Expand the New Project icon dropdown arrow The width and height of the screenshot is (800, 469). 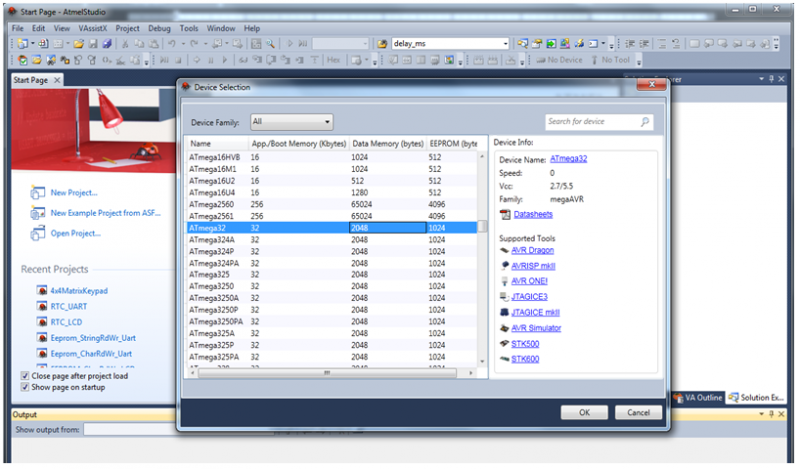point(32,44)
